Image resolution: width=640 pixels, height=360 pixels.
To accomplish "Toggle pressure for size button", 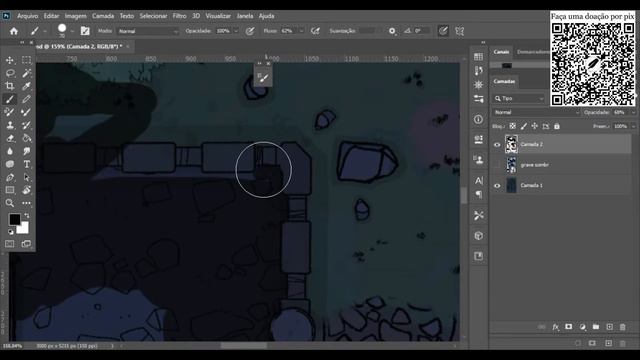I will 443,31.
